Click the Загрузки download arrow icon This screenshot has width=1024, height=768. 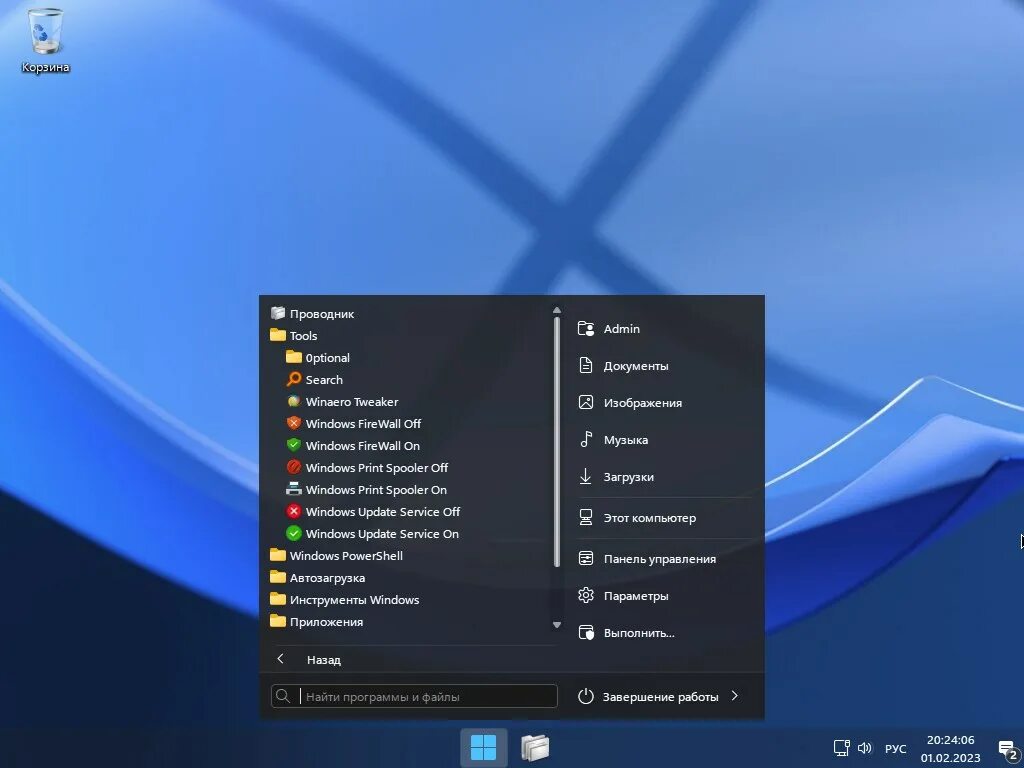pos(586,476)
